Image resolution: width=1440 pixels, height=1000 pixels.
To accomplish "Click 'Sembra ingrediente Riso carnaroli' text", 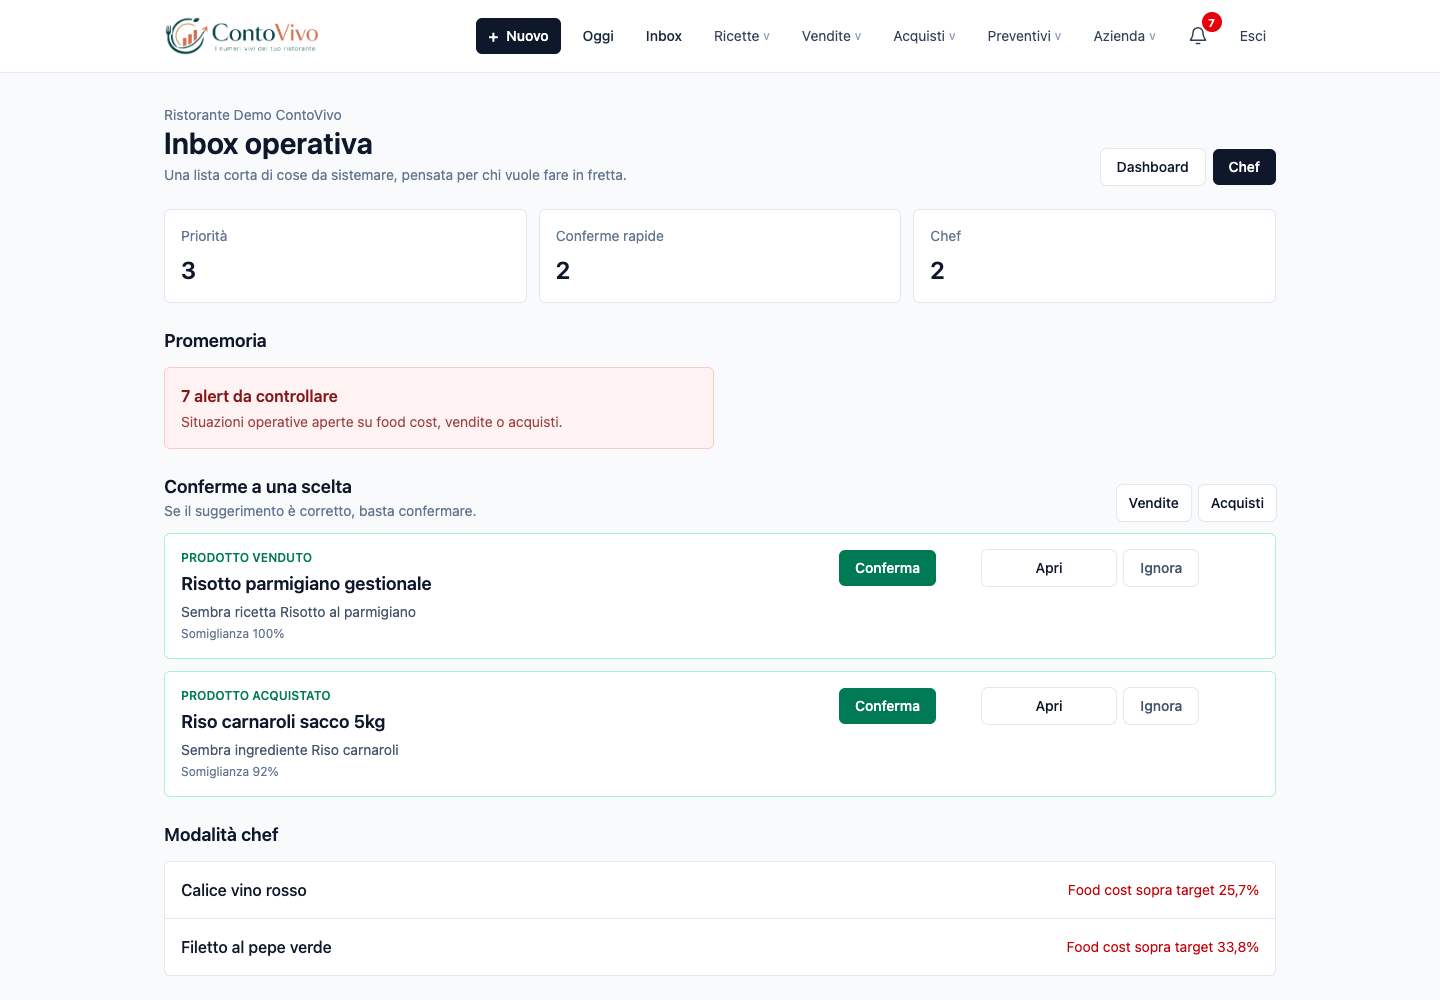I will [290, 750].
